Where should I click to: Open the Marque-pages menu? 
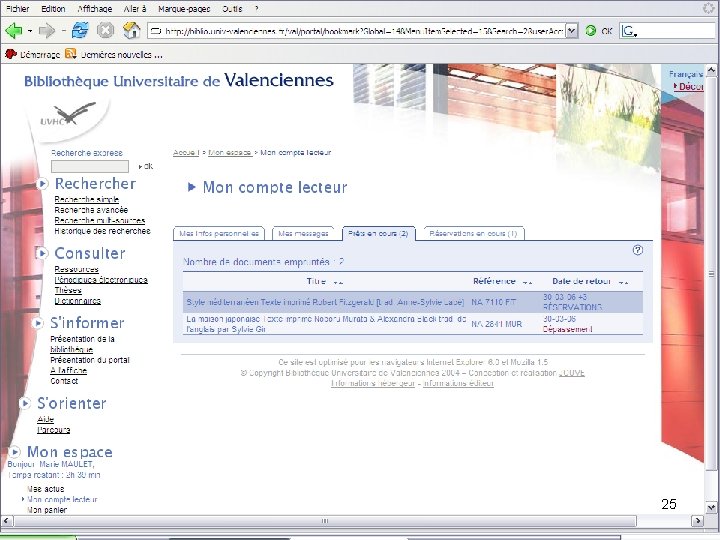pyautogui.click(x=184, y=9)
